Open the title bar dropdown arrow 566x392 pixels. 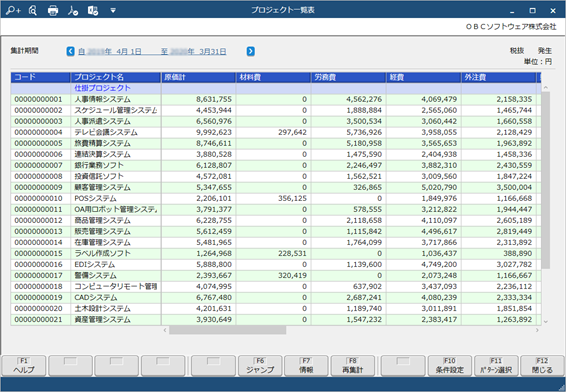click(113, 10)
